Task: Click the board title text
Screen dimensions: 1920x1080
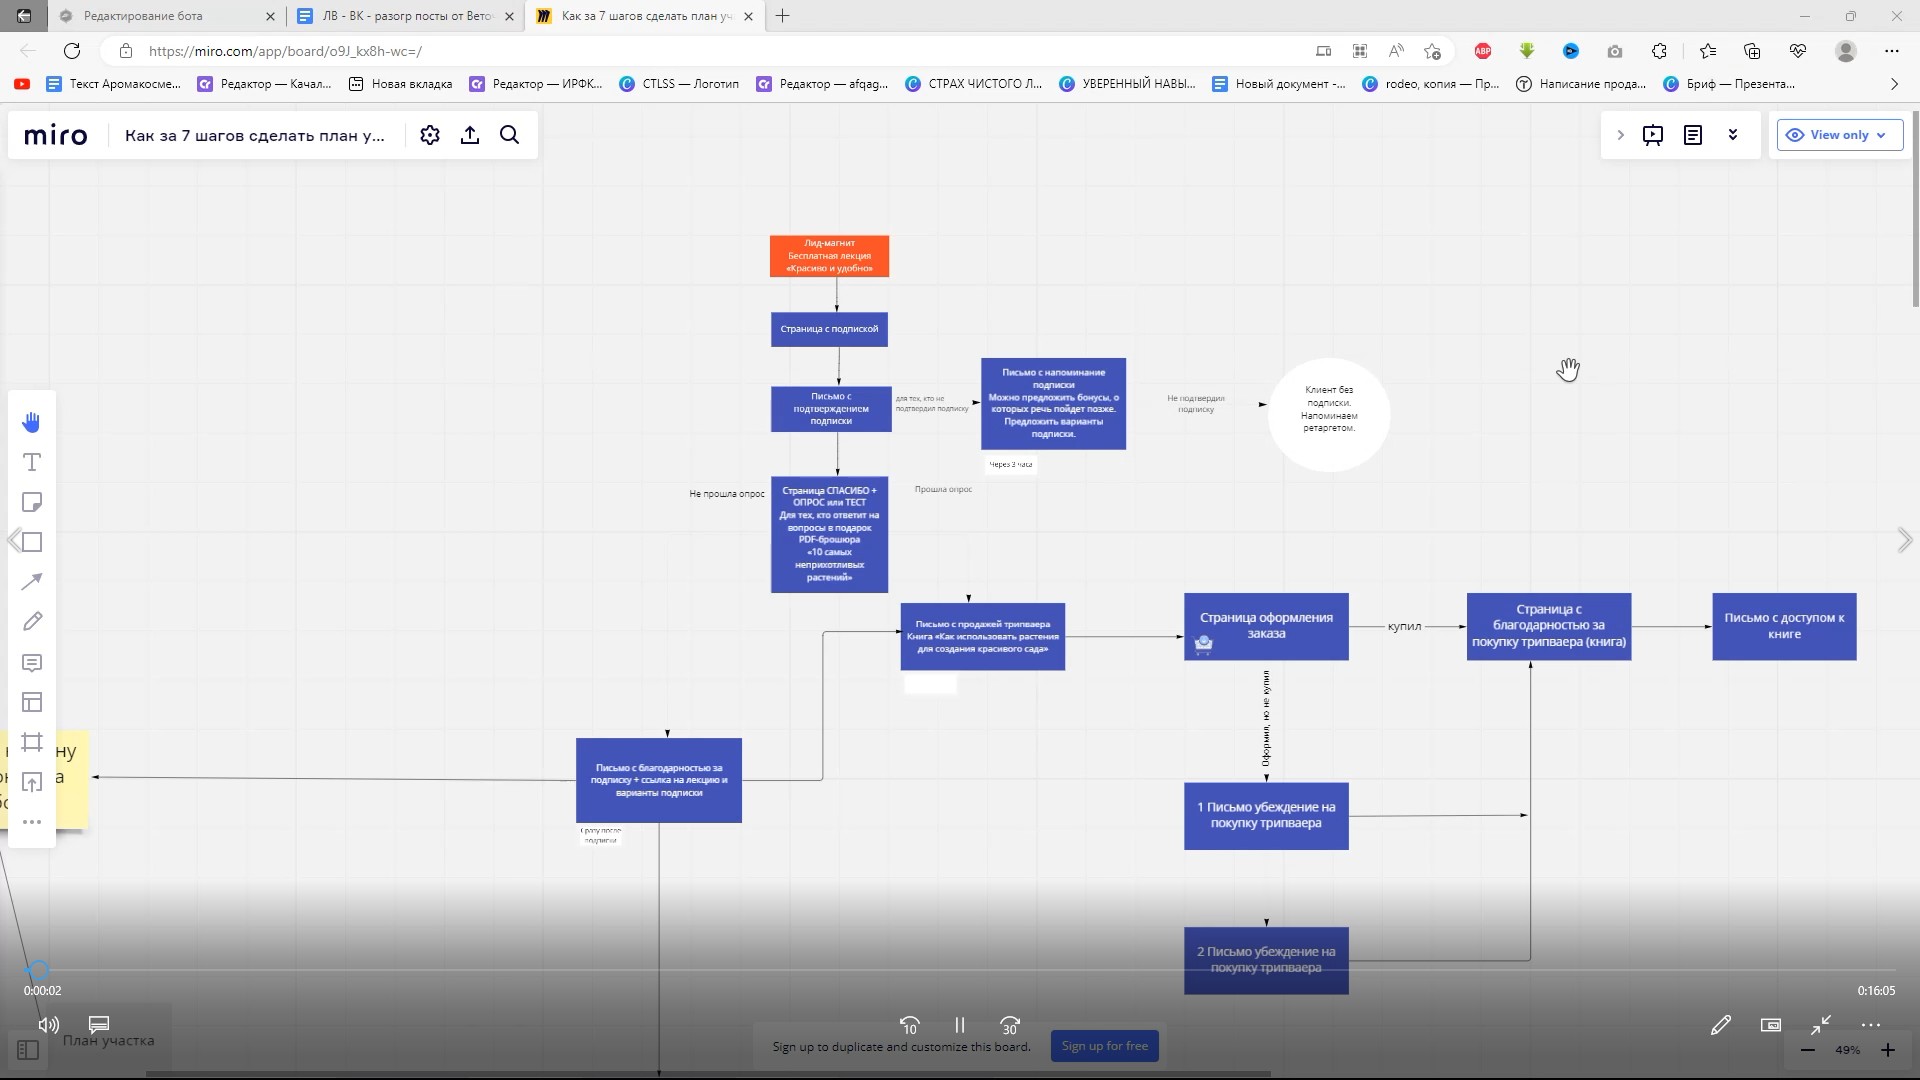Action: 254,135
